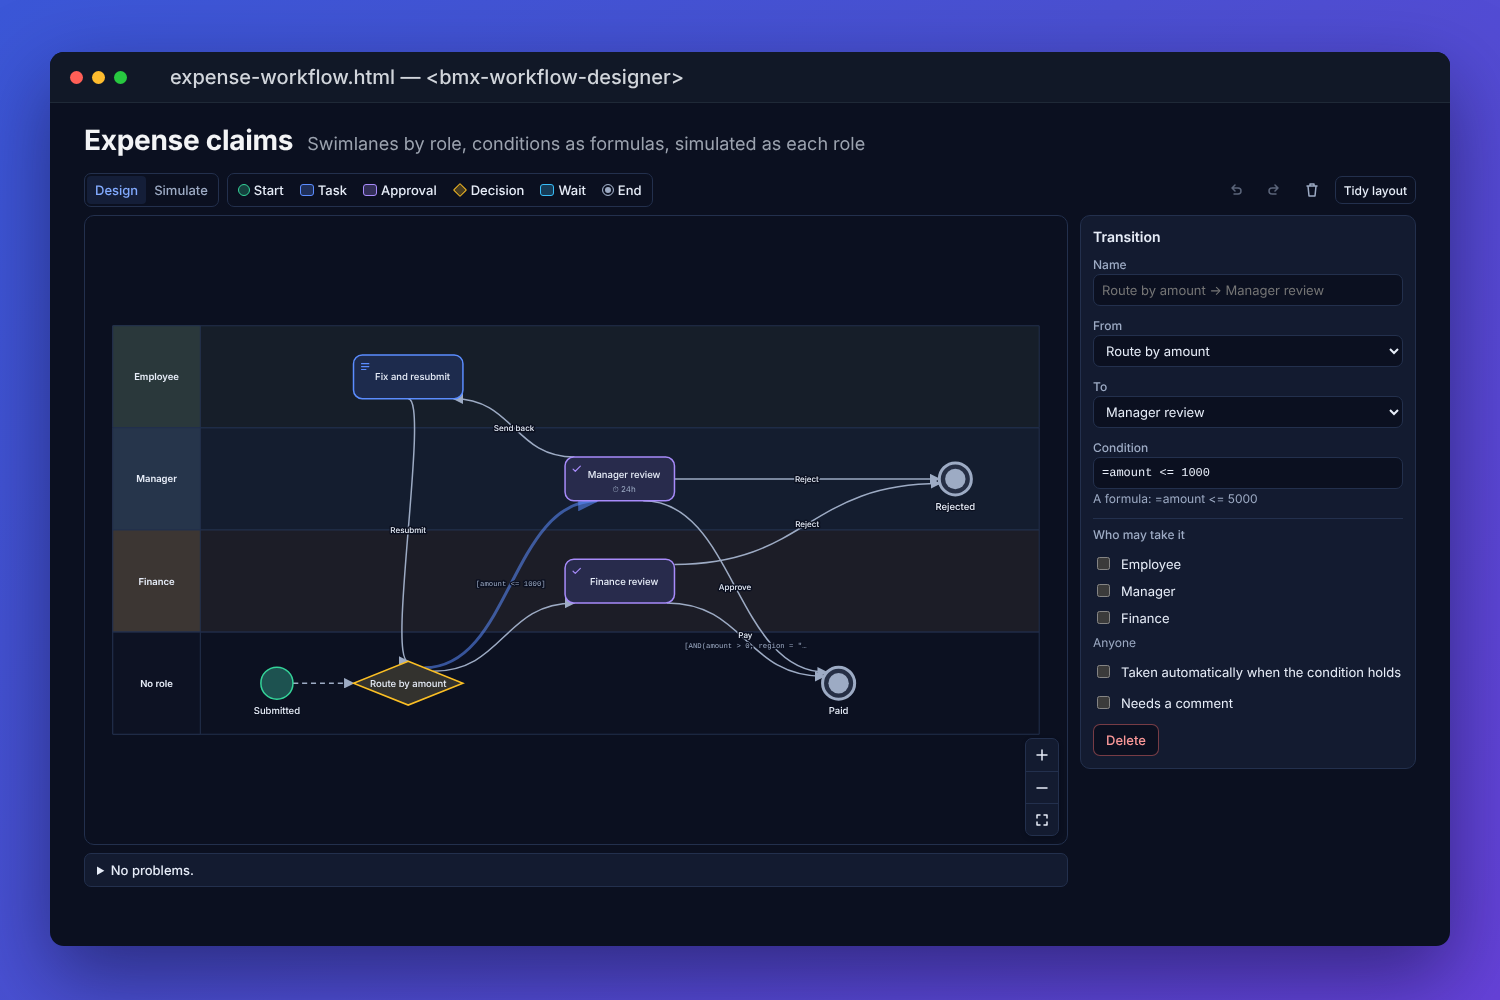Add a Start node from palette

261,190
